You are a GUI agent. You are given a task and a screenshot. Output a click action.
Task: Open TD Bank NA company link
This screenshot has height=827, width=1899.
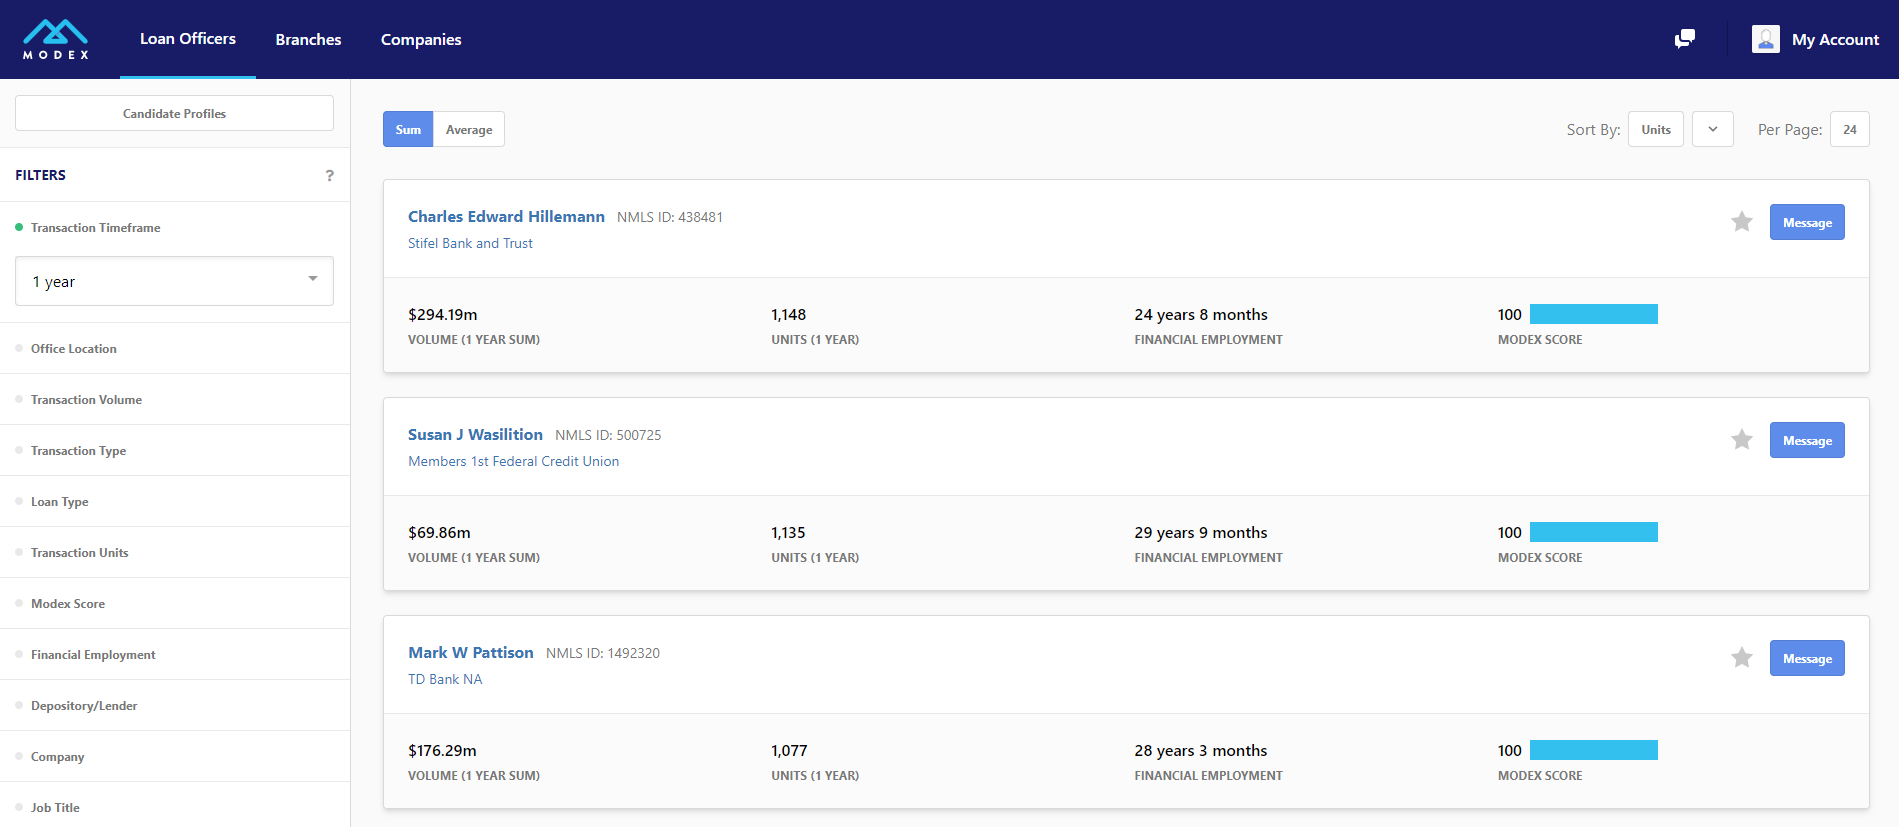tap(445, 679)
